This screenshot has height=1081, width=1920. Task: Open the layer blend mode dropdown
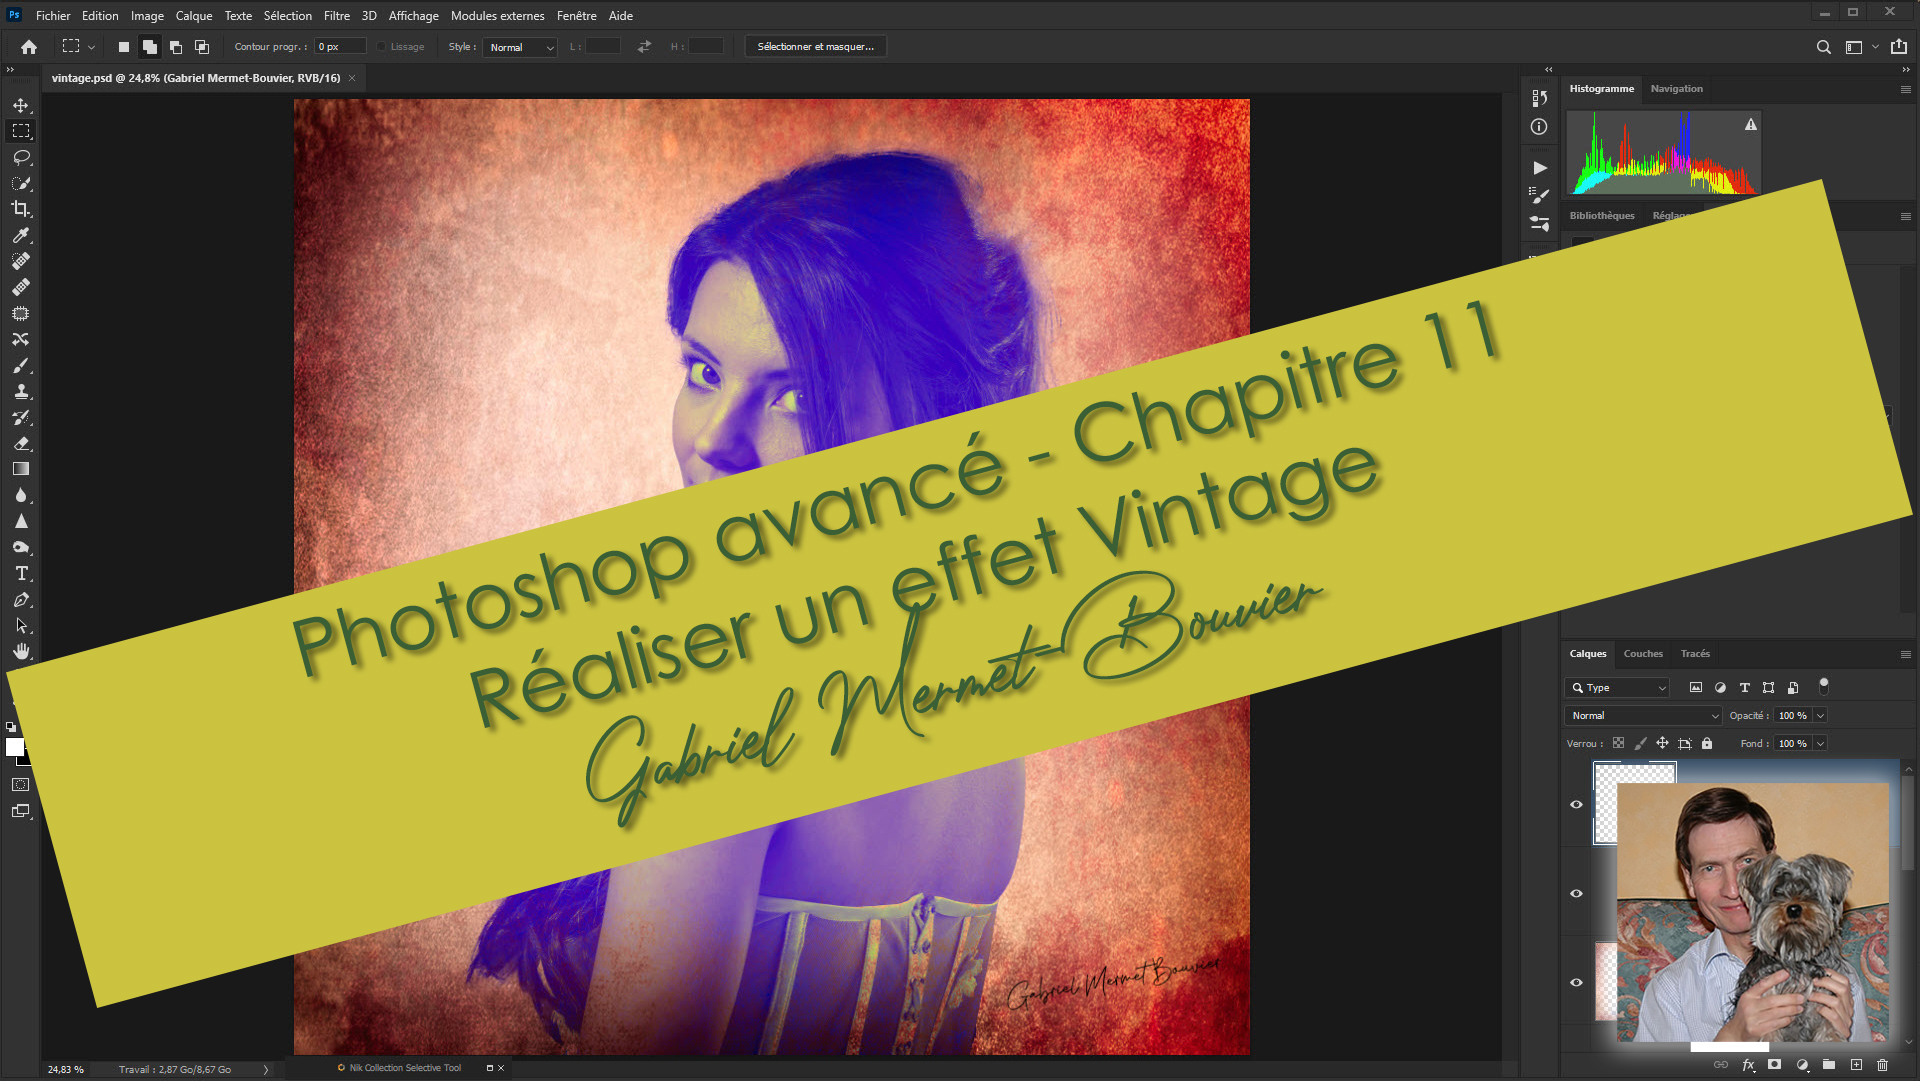tap(1643, 715)
